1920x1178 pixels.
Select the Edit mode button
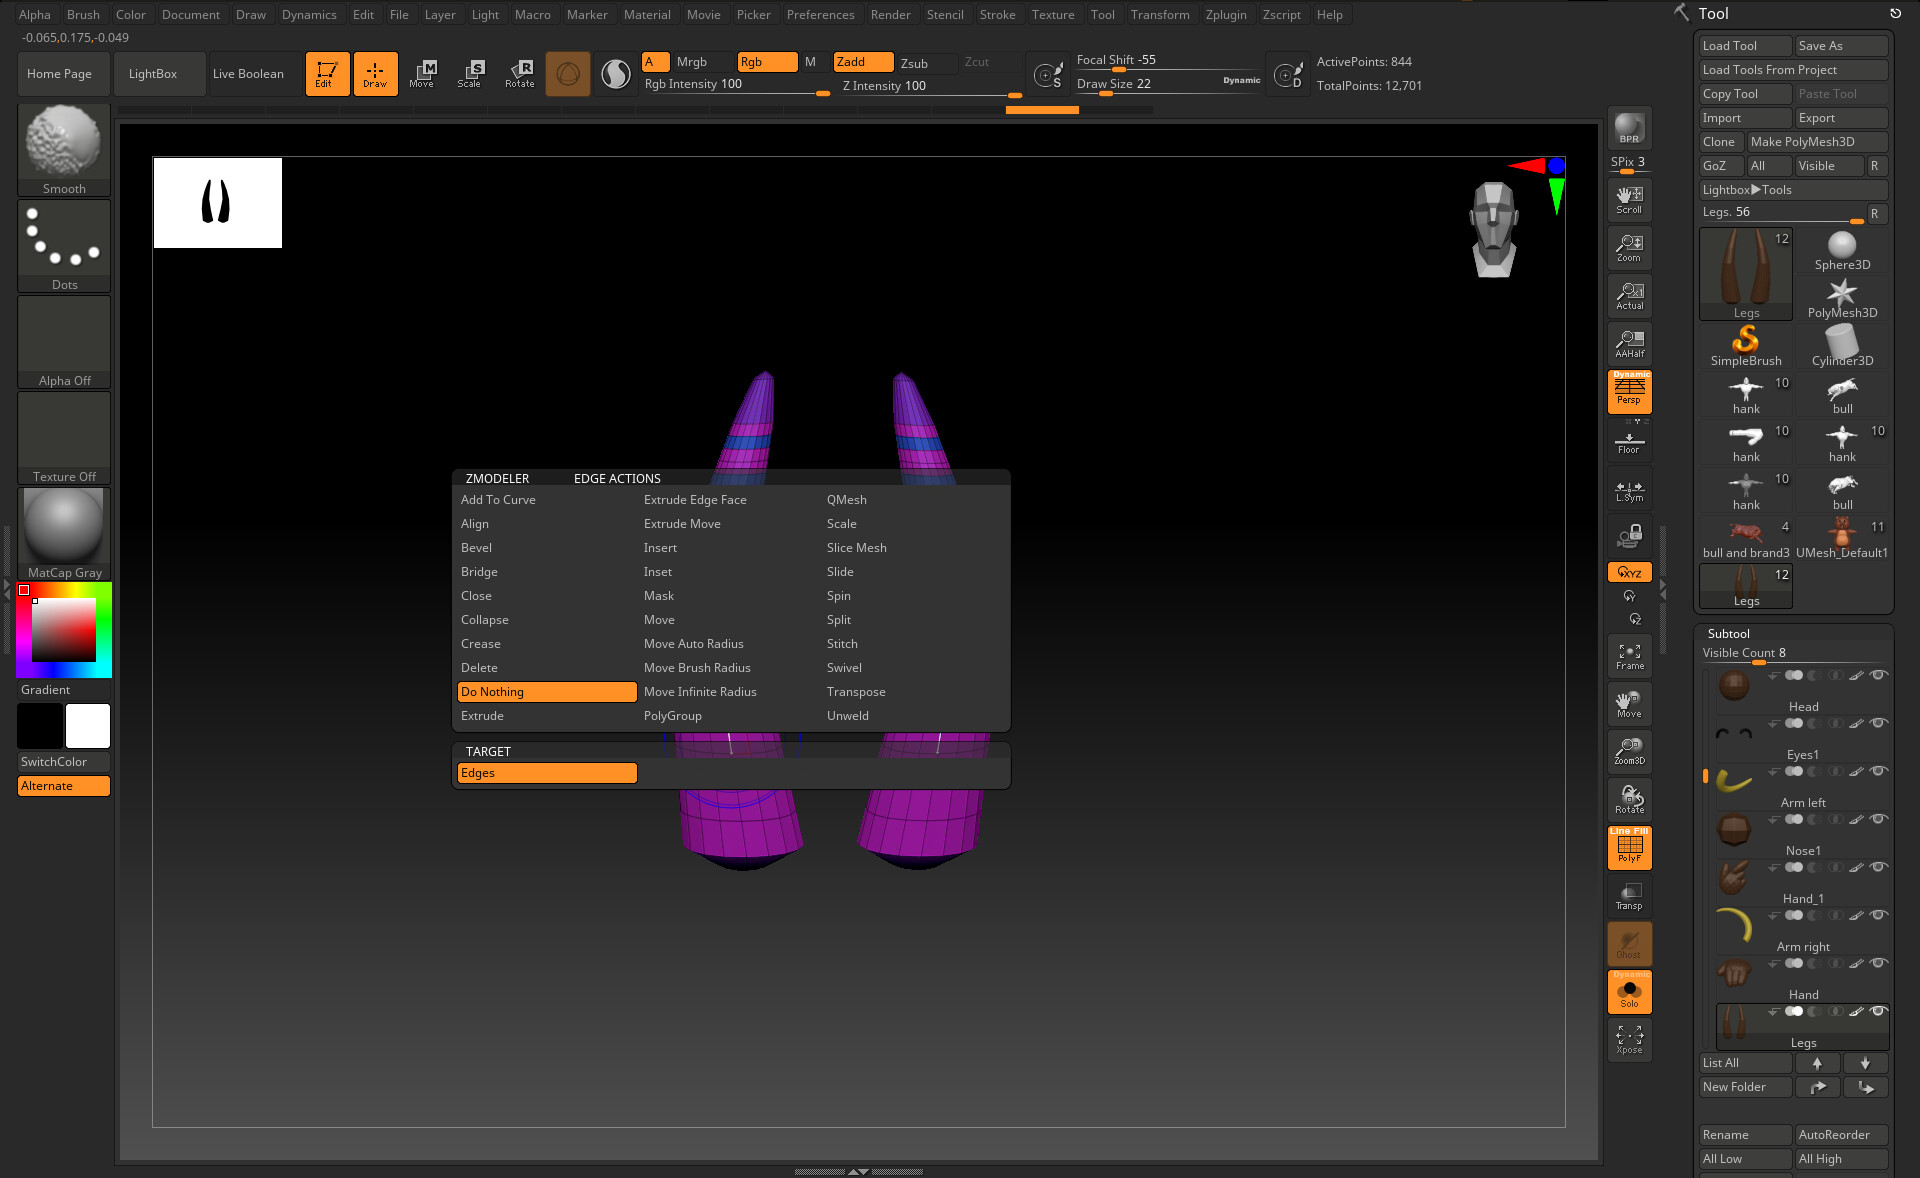pos(327,74)
